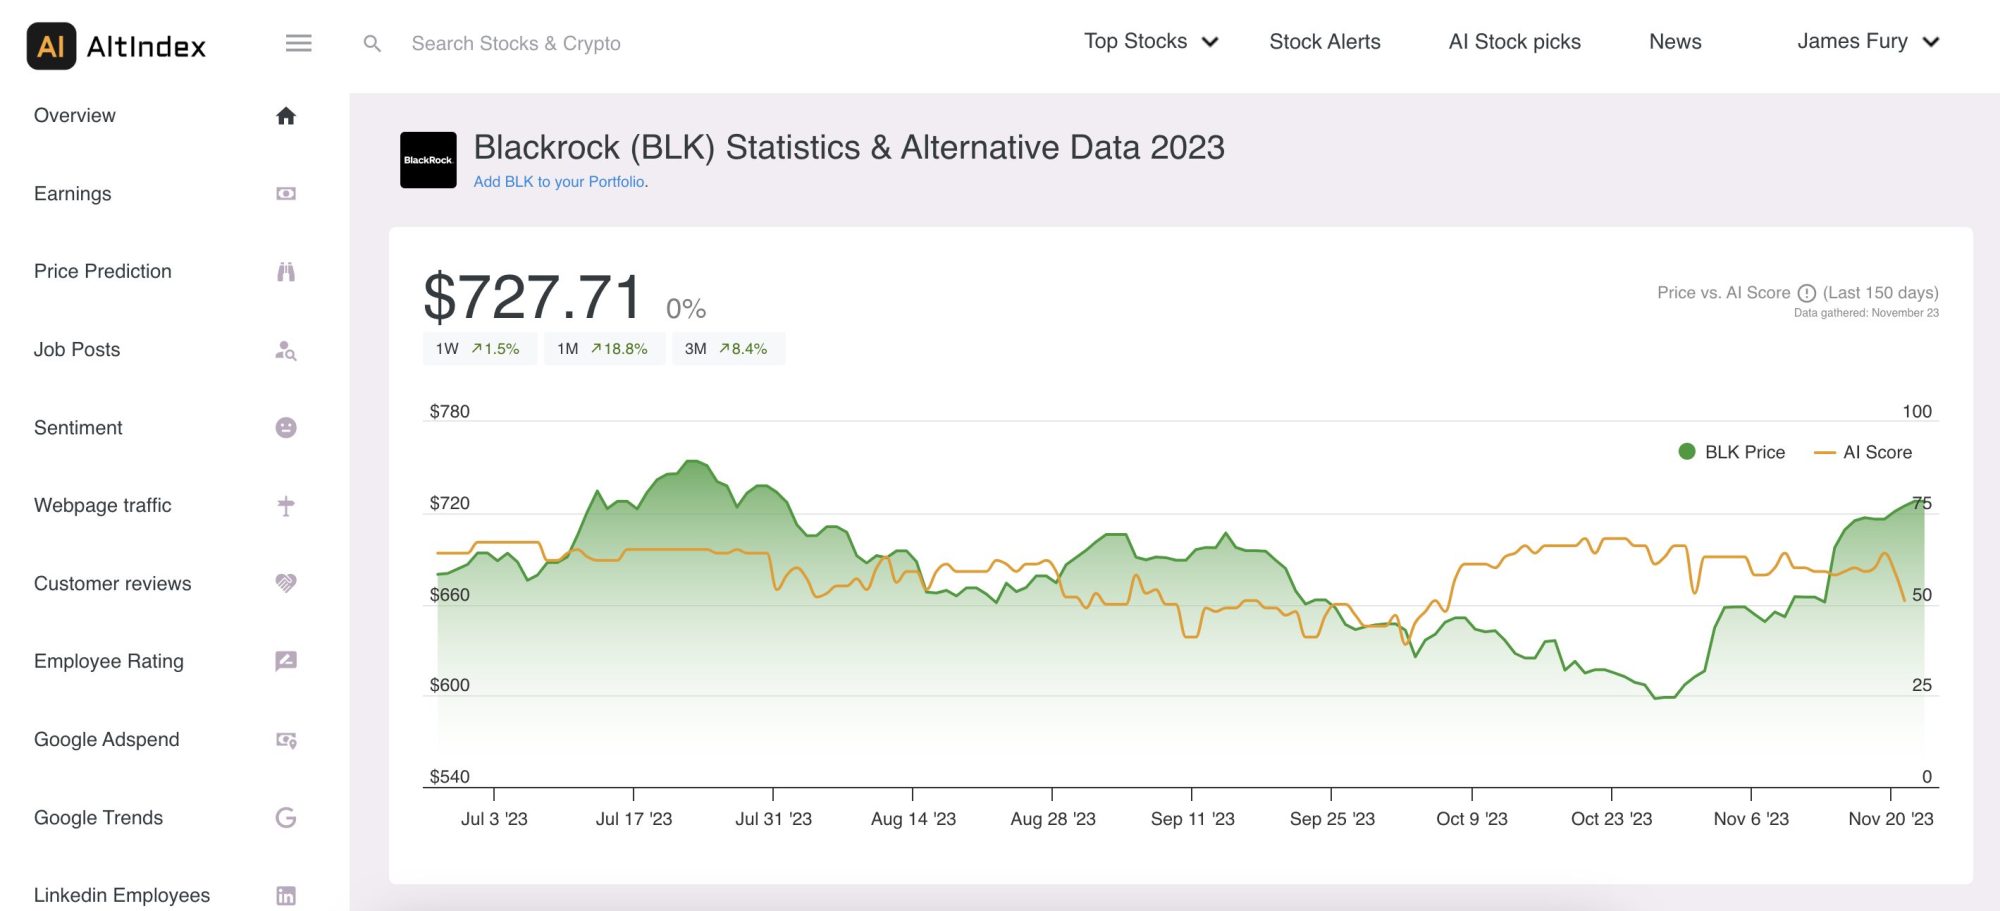Screen dimensions: 2000x911
Task: Select the 1M 18.8% performance badge
Action: pos(602,348)
